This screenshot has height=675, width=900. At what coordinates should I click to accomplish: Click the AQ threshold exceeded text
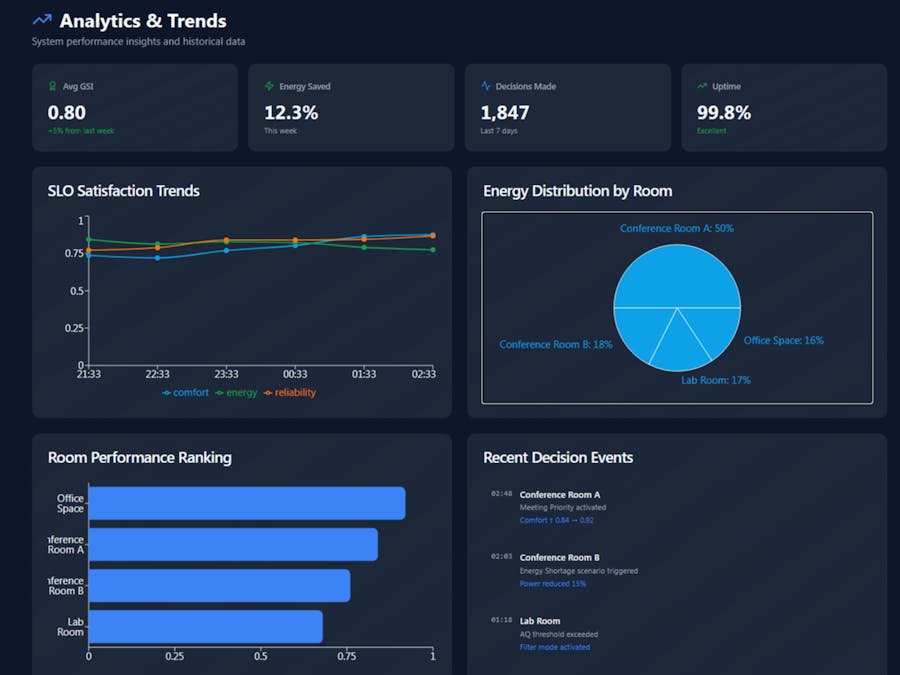558,634
